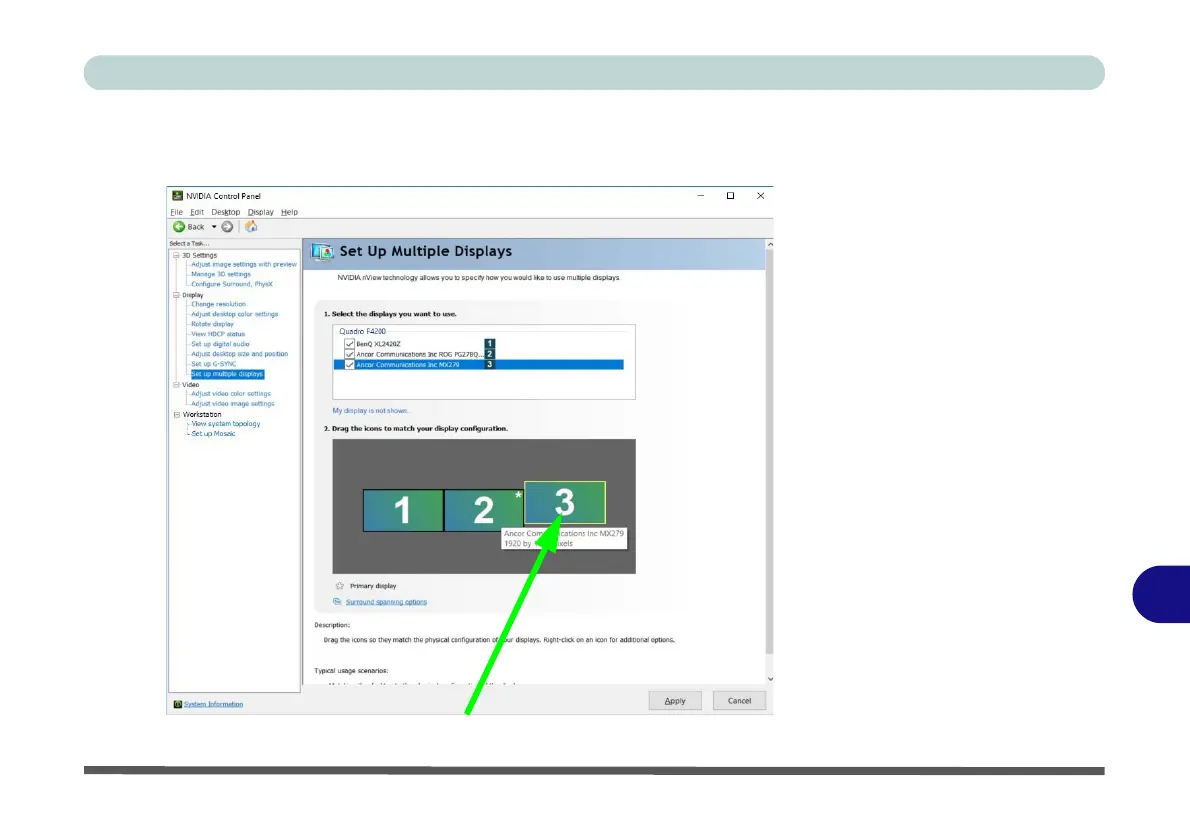Select Adjust desktop size and position task
The height and width of the screenshot is (838, 1190).
pos(240,354)
